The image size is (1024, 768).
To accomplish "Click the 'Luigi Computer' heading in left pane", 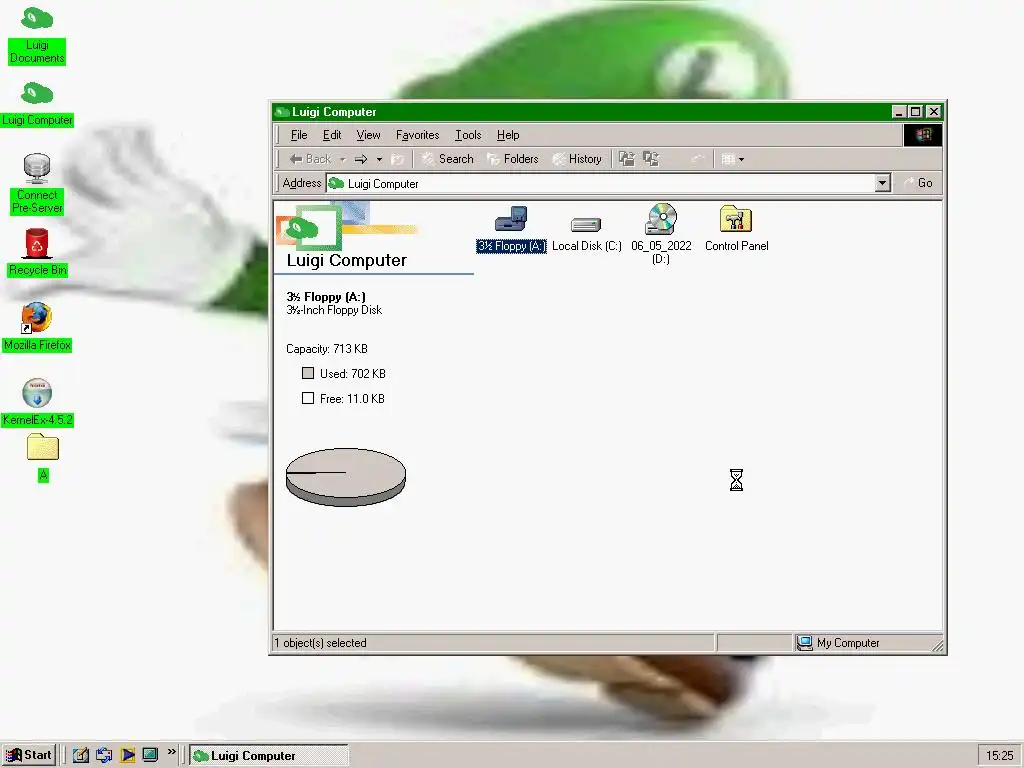I will click(x=347, y=260).
